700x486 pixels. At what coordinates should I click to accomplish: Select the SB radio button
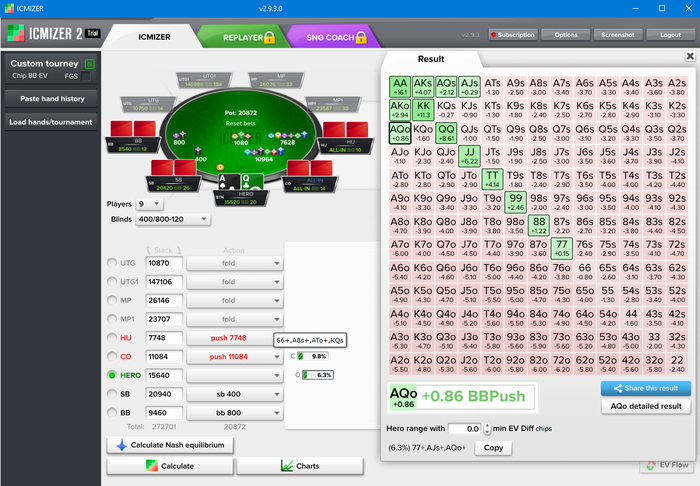pos(112,394)
